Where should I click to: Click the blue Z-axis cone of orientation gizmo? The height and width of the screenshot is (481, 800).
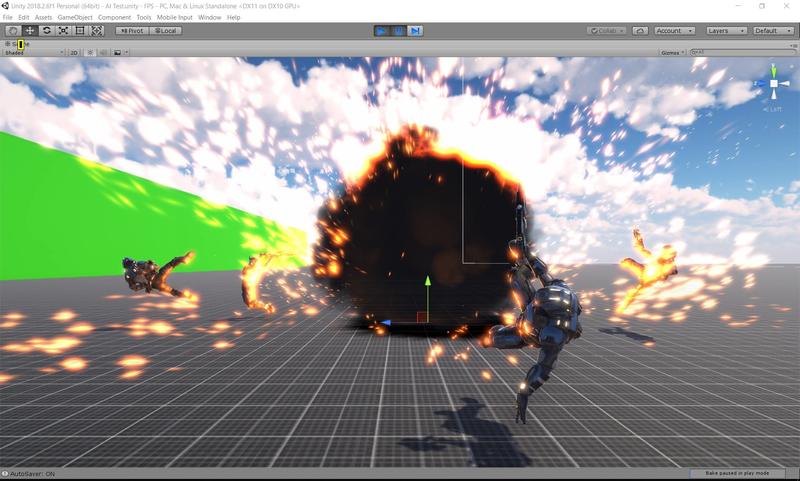[x=760, y=83]
